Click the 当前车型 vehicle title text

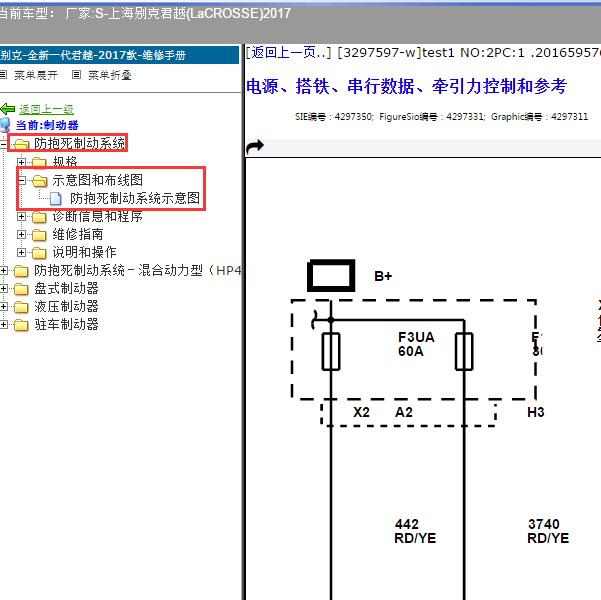point(145,14)
